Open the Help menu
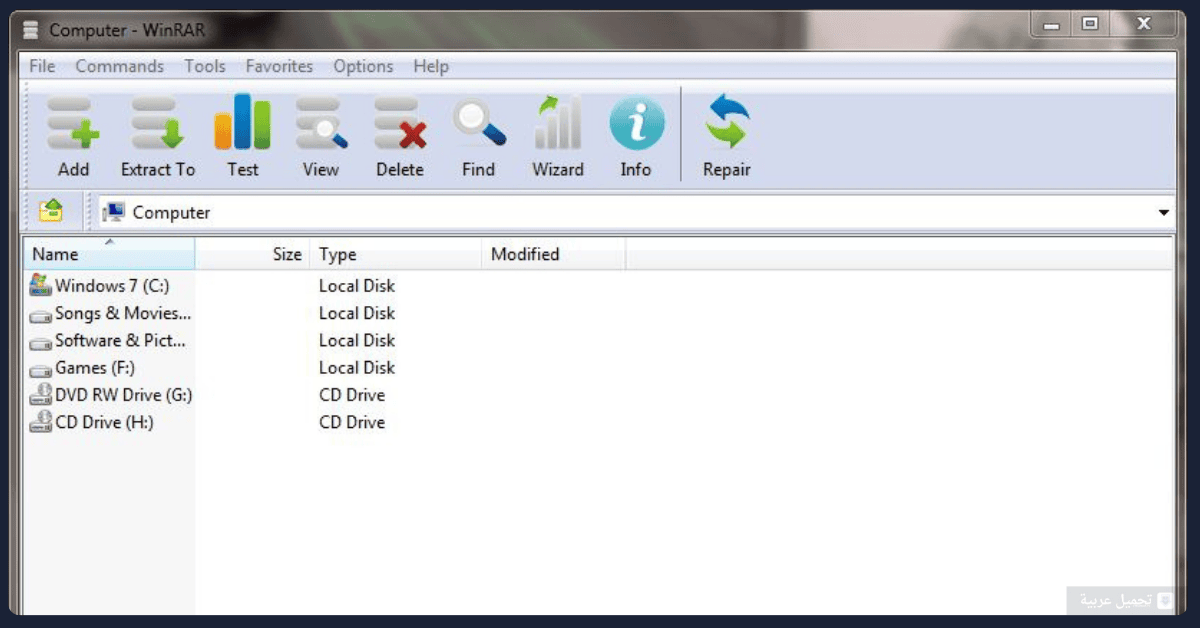The height and width of the screenshot is (628, 1200). pyautogui.click(x=431, y=67)
